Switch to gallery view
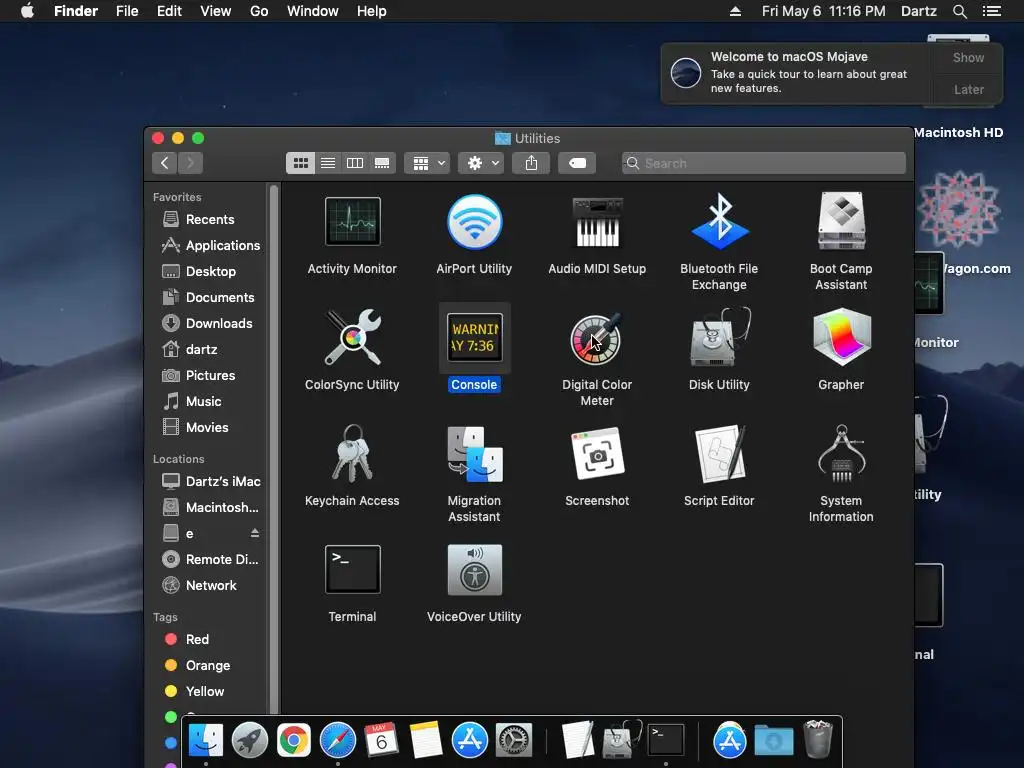 click(382, 163)
